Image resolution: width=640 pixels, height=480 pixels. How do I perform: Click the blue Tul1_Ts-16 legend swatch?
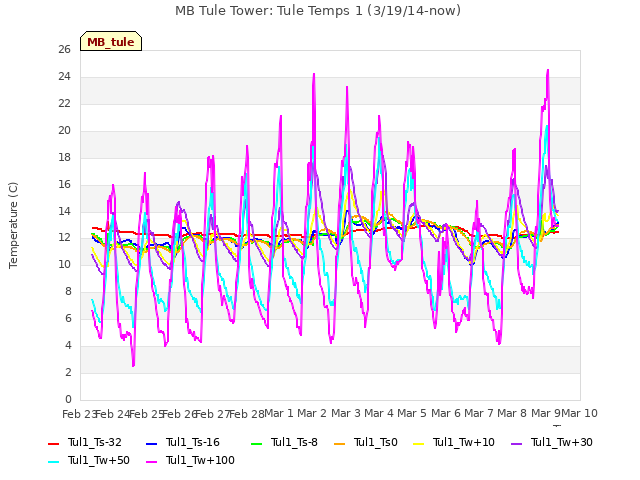click(x=151, y=444)
